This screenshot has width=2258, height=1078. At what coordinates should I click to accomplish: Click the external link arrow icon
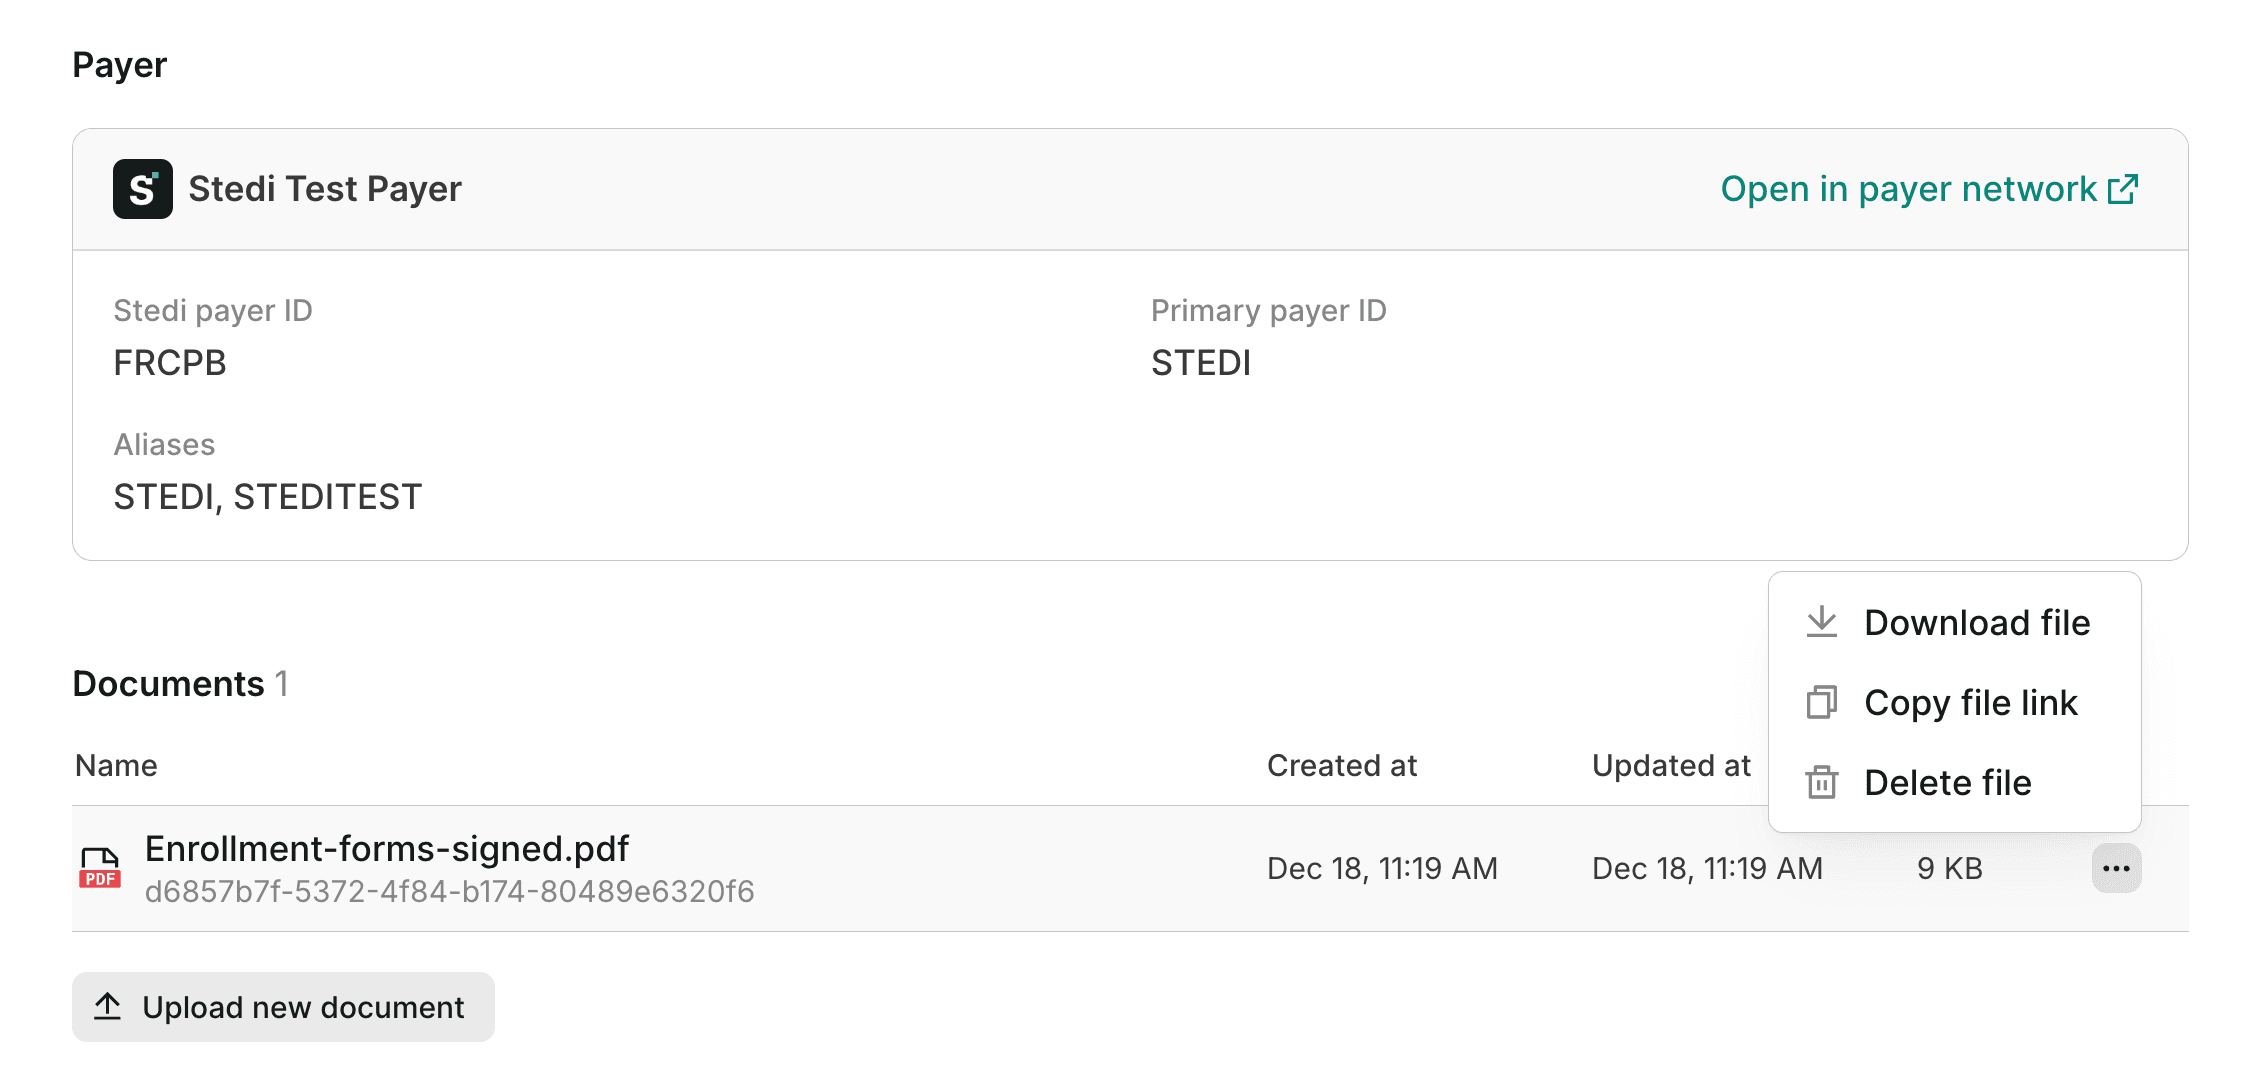(2123, 189)
